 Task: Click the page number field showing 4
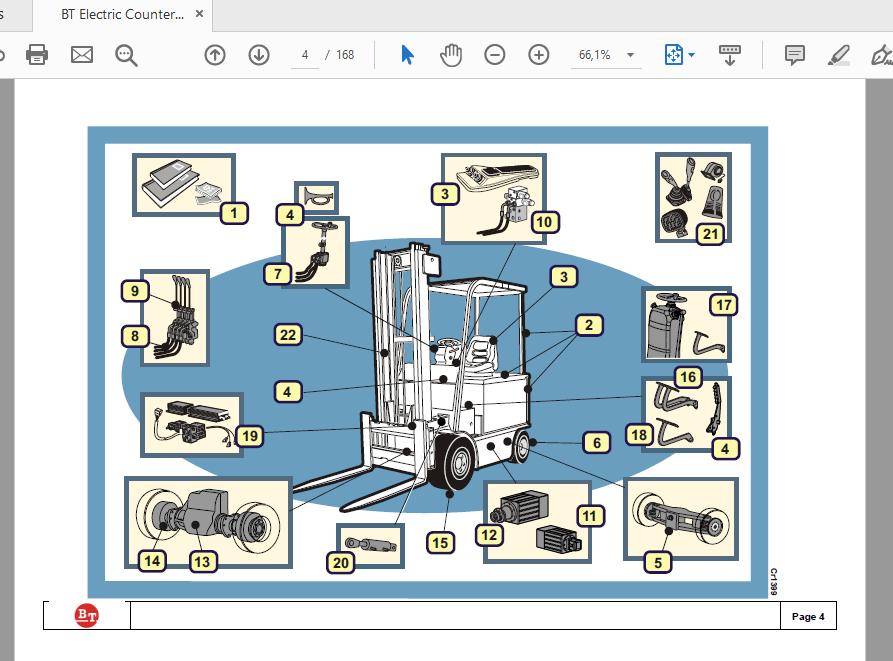click(x=305, y=55)
